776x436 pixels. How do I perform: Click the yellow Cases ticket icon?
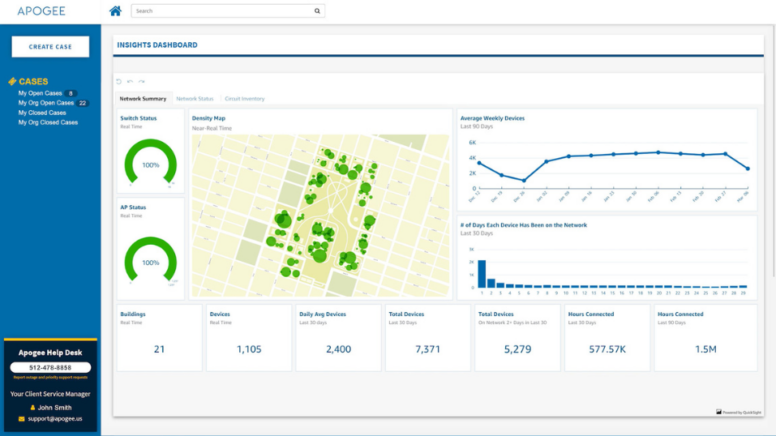tap(11, 82)
